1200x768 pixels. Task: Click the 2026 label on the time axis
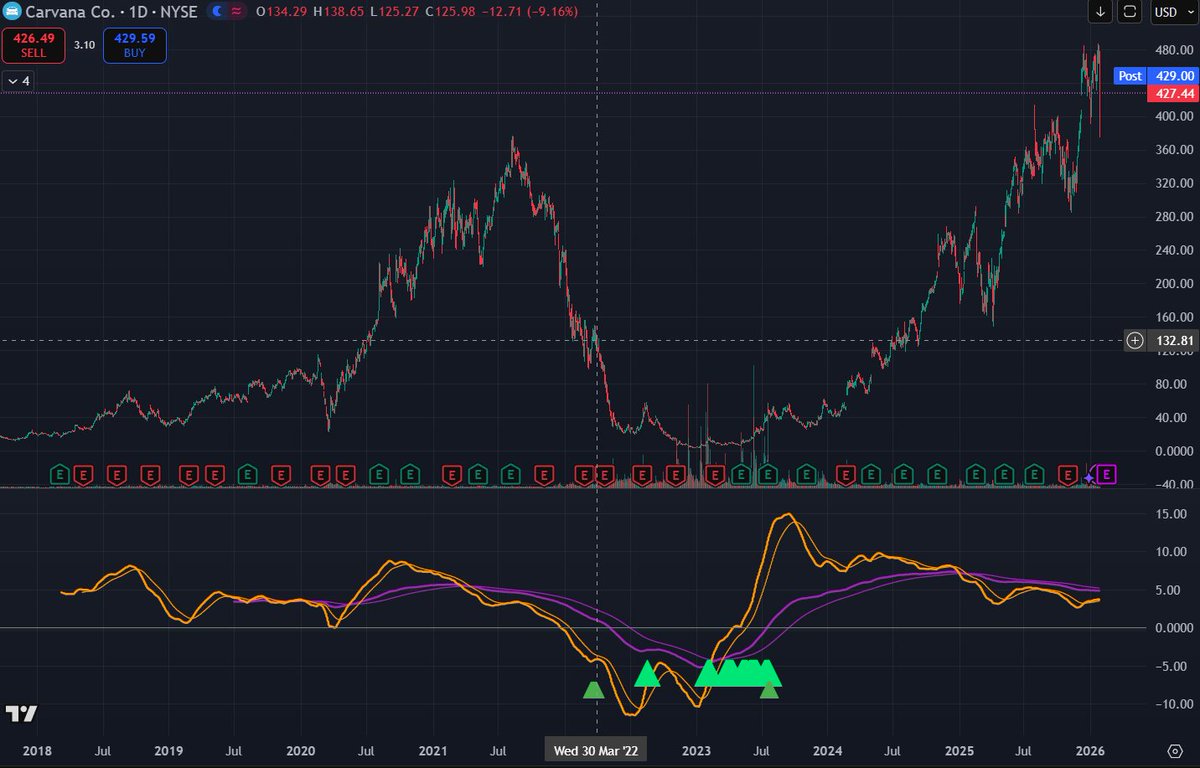(1089, 750)
